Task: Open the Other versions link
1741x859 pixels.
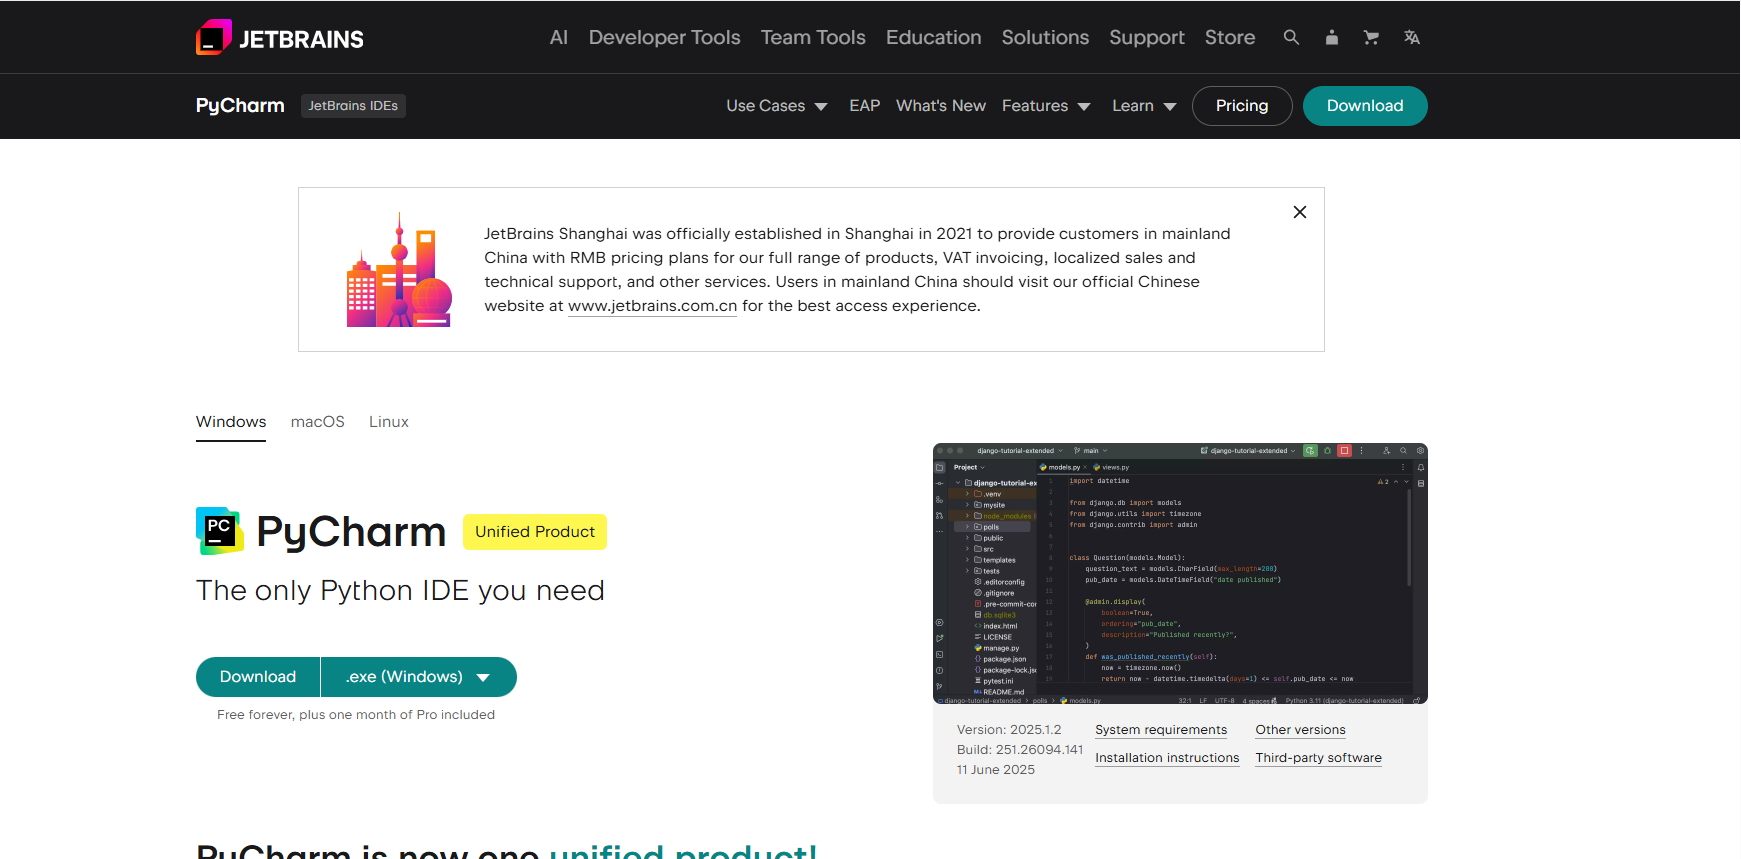Action: tap(1300, 730)
